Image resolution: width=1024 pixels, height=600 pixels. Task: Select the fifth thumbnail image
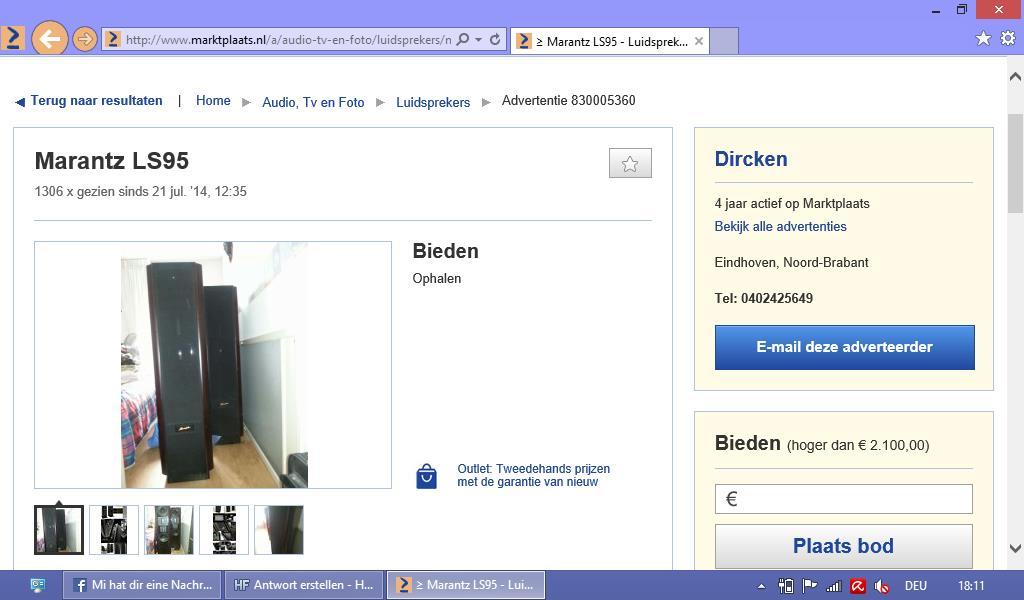279,529
